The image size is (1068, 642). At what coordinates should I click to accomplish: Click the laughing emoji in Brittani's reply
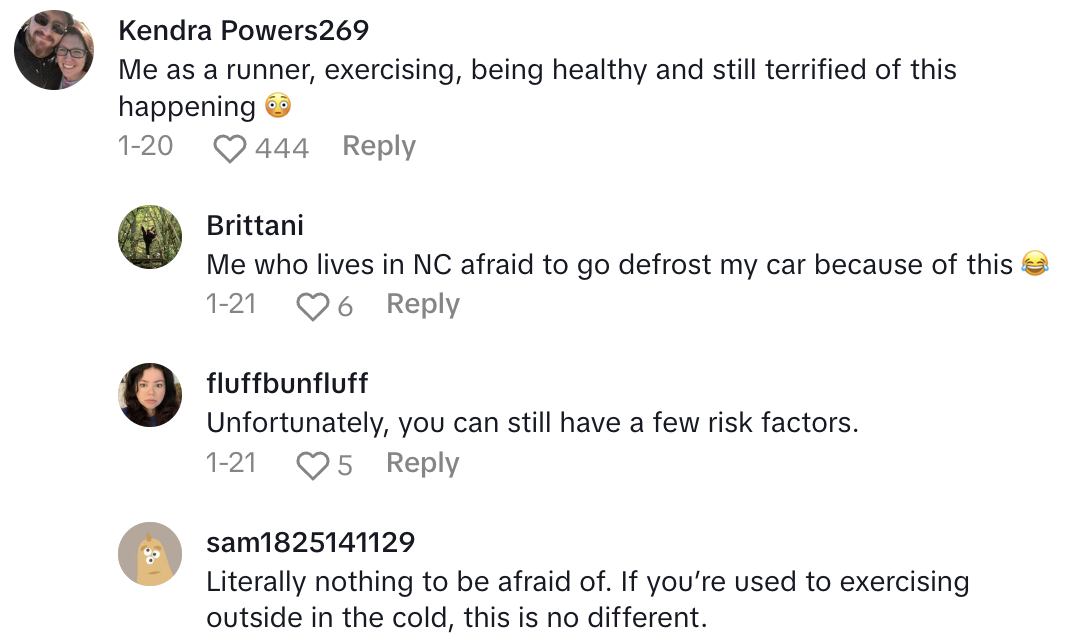pyautogui.click(x=1034, y=265)
